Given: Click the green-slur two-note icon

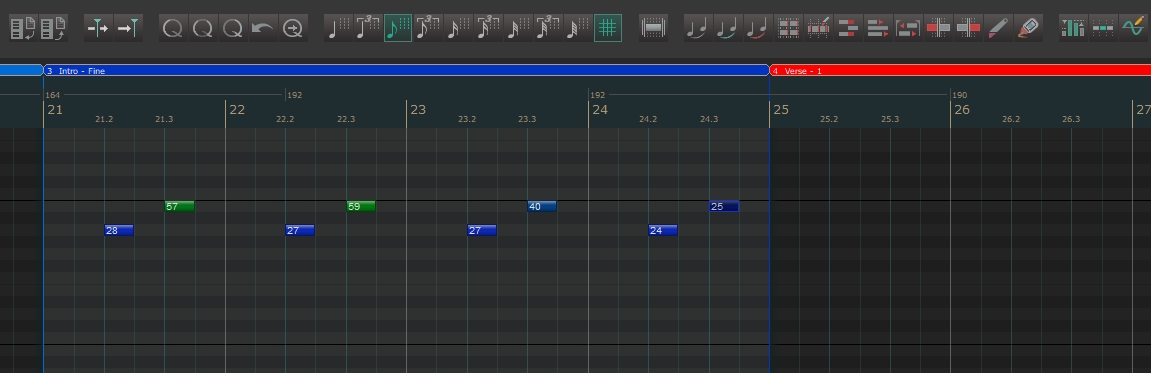Looking at the screenshot, I should [728, 29].
